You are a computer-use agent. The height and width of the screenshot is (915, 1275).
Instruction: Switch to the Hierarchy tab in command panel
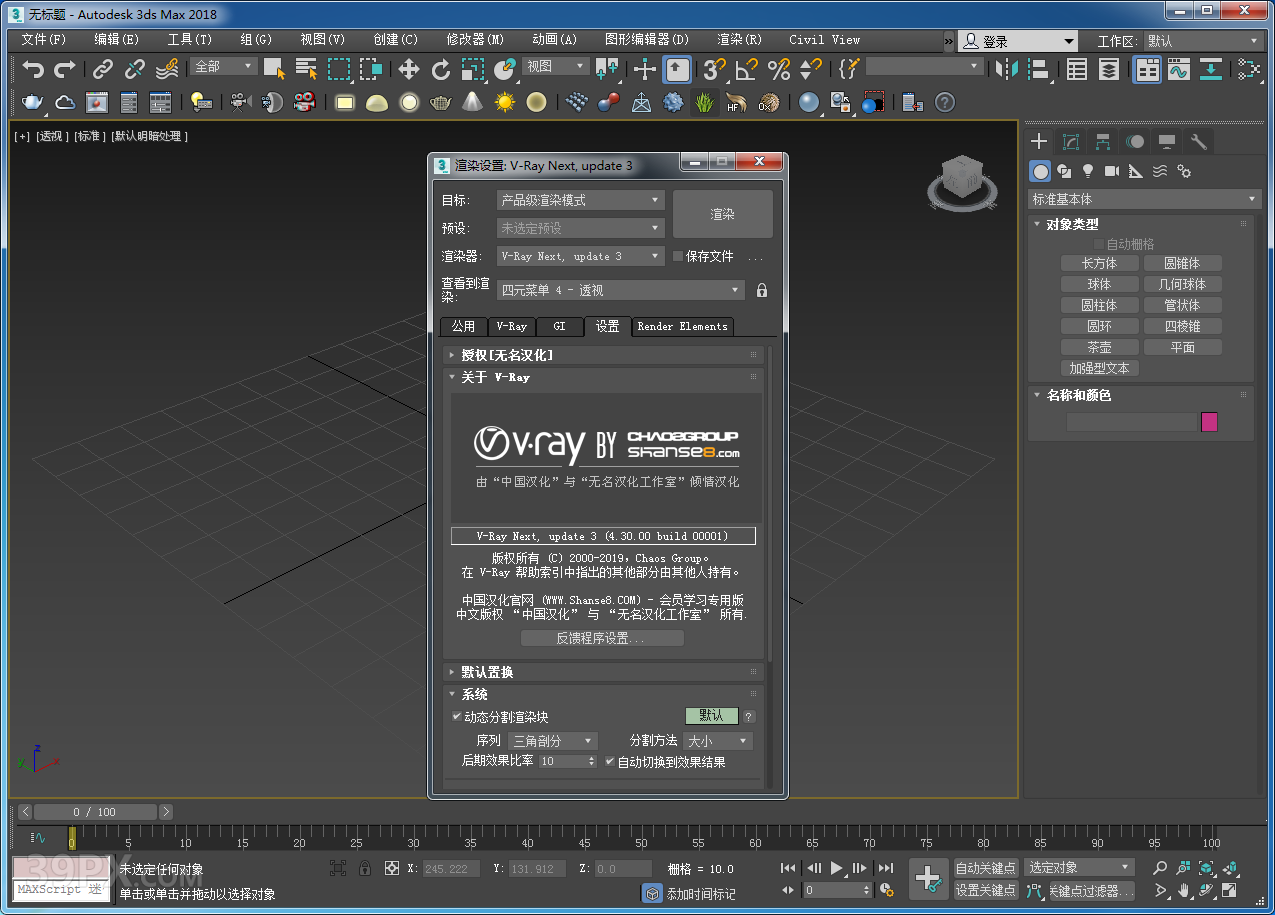click(x=1103, y=142)
